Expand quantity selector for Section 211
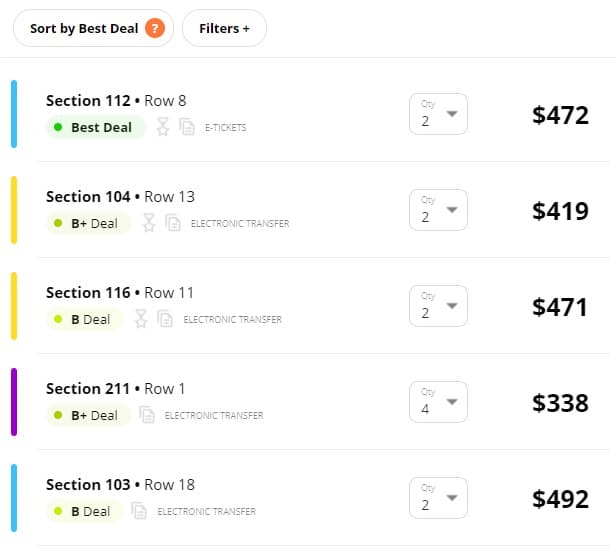616x559 pixels. pyautogui.click(x=438, y=402)
